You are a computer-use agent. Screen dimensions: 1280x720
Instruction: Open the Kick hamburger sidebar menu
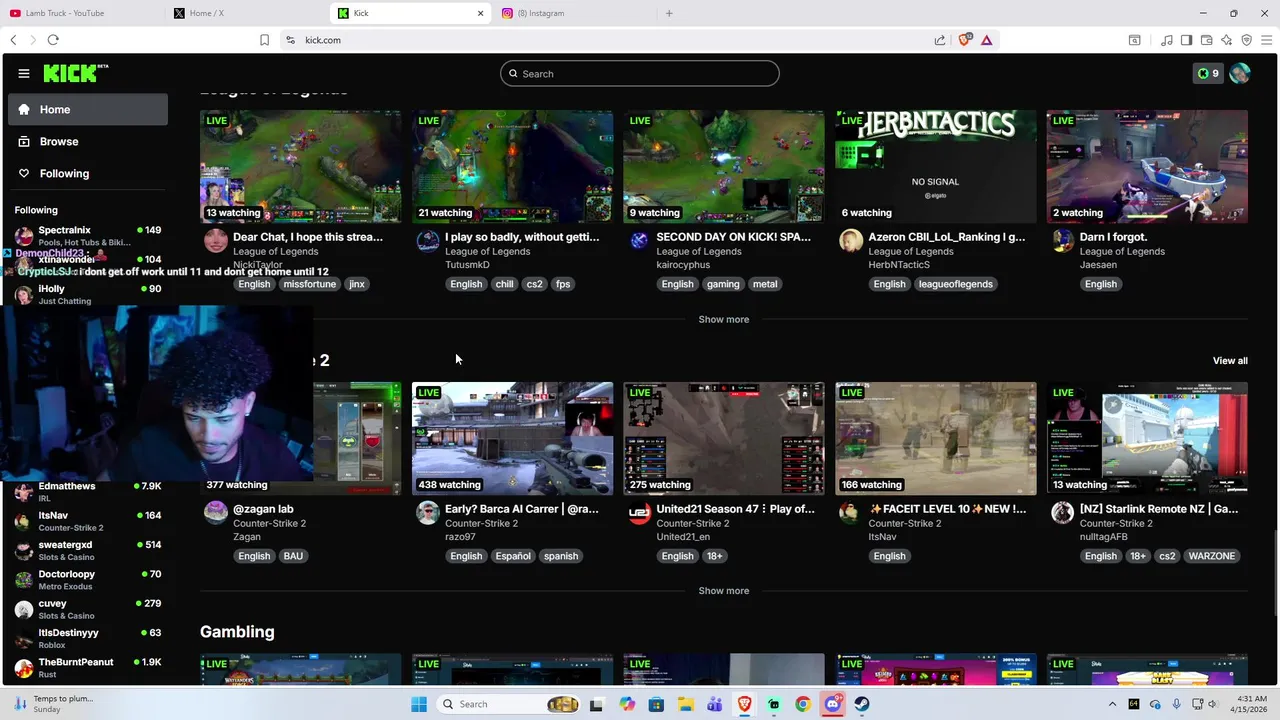coord(24,73)
